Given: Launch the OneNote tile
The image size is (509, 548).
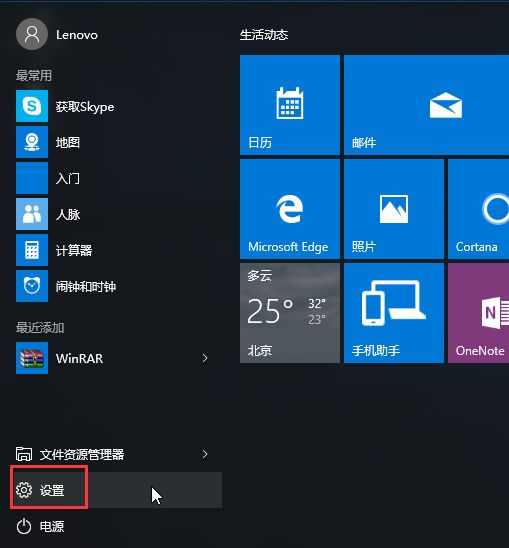Looking at the screenshot, I should pyautogui.click(x=479, y=313).
